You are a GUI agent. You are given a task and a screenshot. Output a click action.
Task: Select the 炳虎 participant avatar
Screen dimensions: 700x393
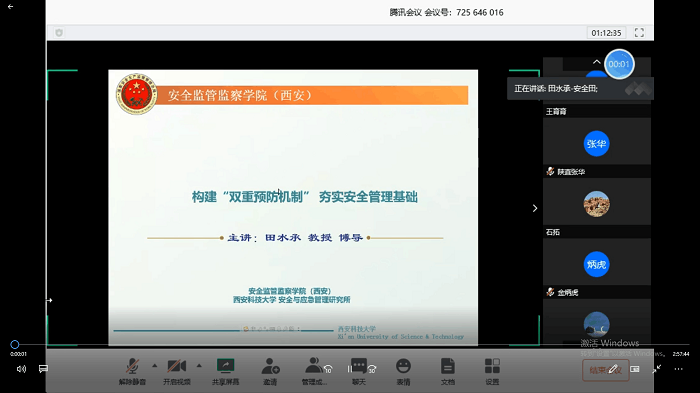[x=596, y=264]
